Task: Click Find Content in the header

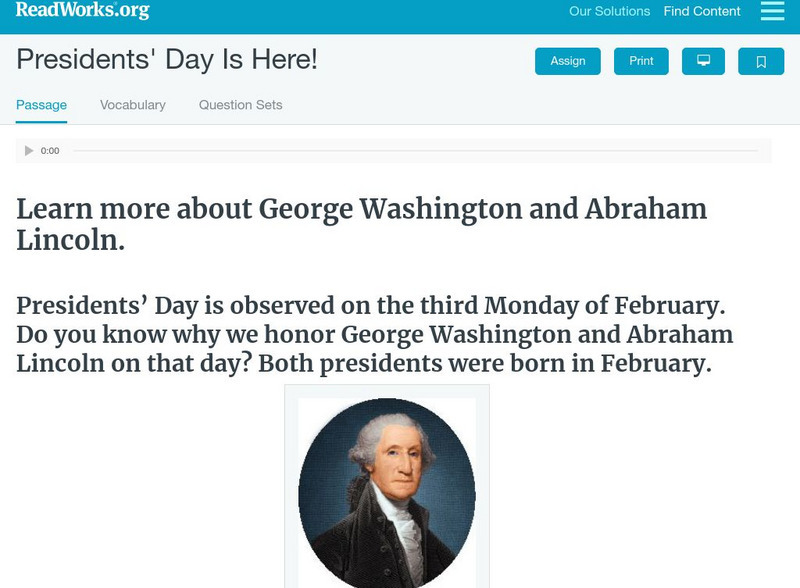Action: point(701,12)
